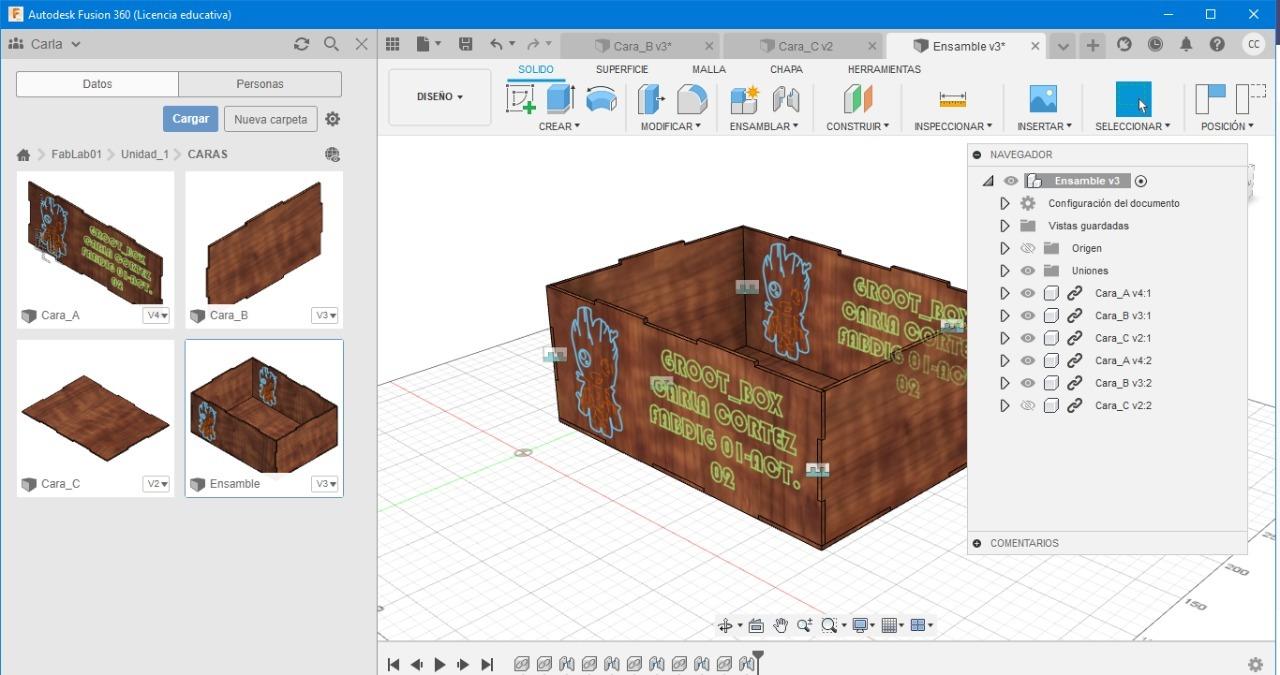Open the DISEÑO workspace dropdown

click(440, 97)
